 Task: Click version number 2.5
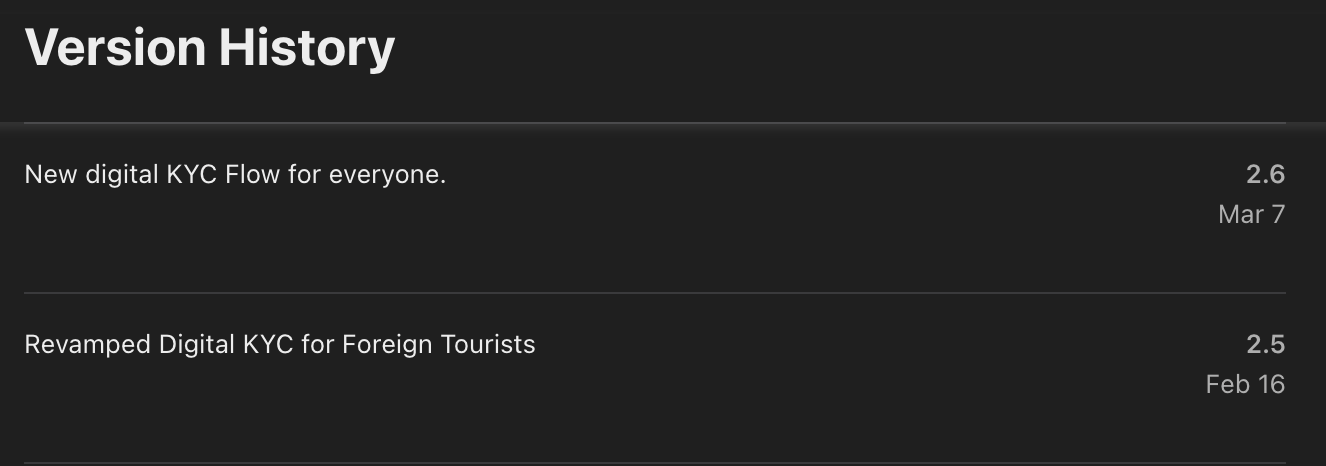tap(1265, 345)
